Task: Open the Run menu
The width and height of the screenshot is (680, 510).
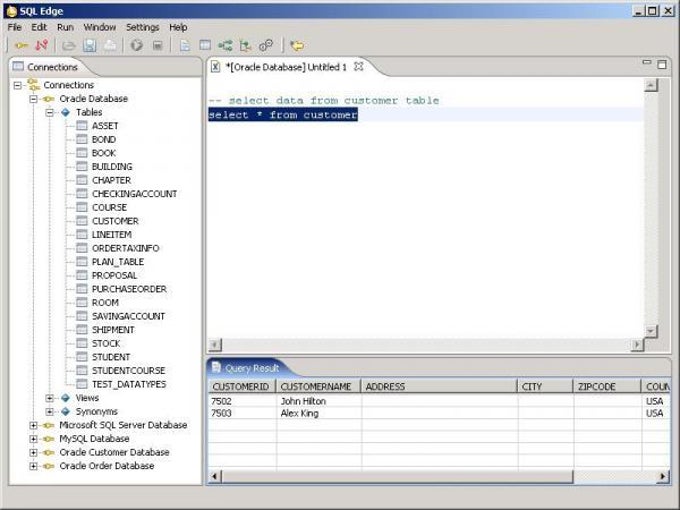Action: pyautogui.click(x=65, y=27)
